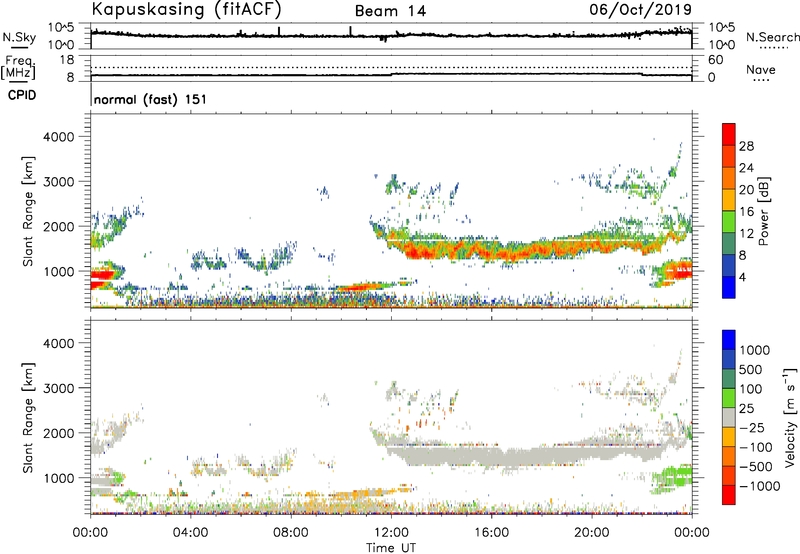
Task: Click the date '06/Oct/2019'
Action: coord(640,9)
